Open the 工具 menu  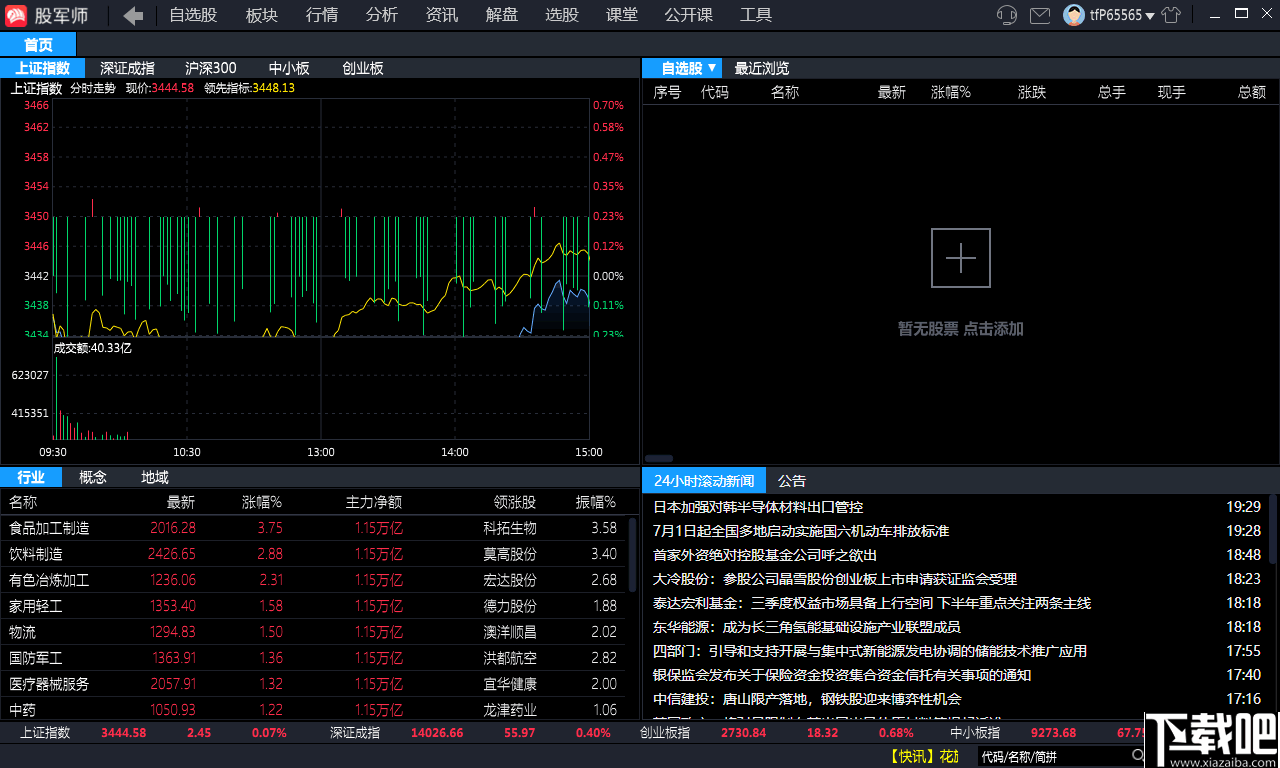click(756, 15)
